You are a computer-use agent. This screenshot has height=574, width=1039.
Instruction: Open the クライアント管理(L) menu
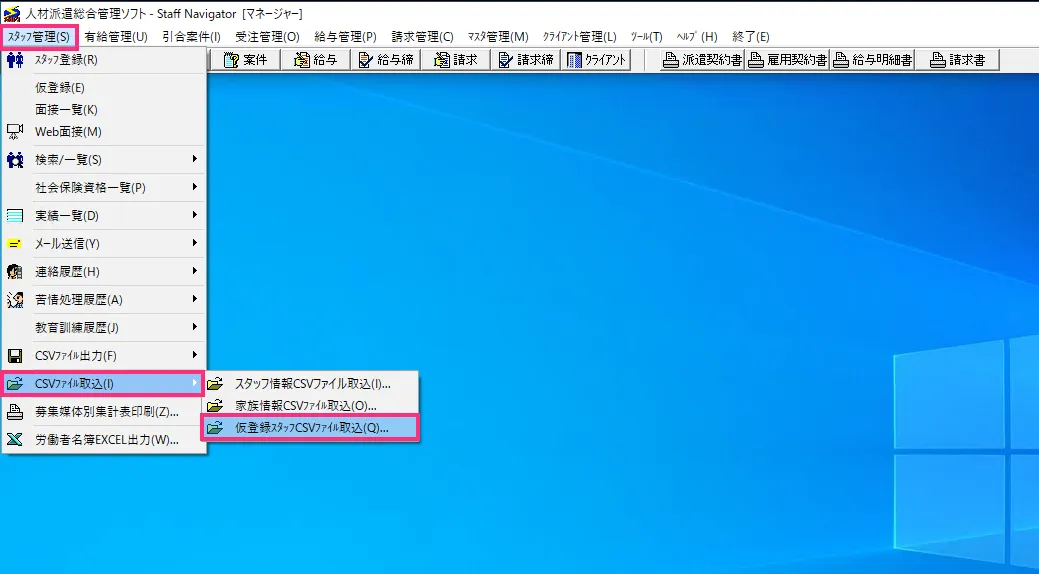pos(580,37)
